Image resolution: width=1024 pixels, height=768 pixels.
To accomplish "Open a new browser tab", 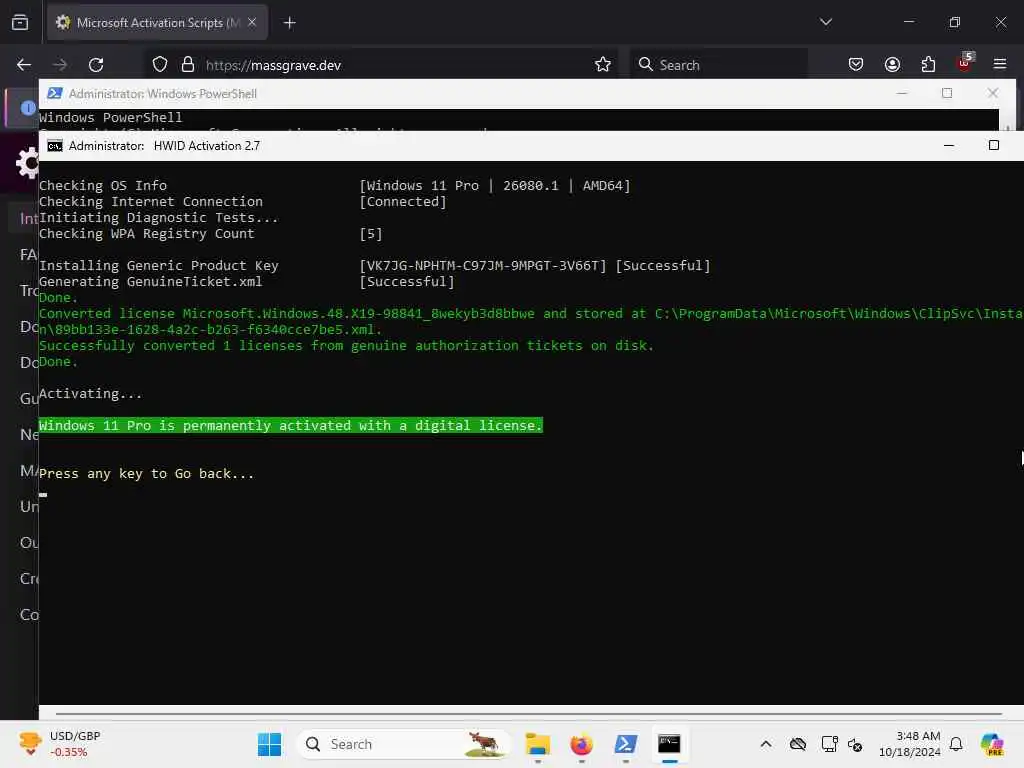I will click(x=289, y=23).
